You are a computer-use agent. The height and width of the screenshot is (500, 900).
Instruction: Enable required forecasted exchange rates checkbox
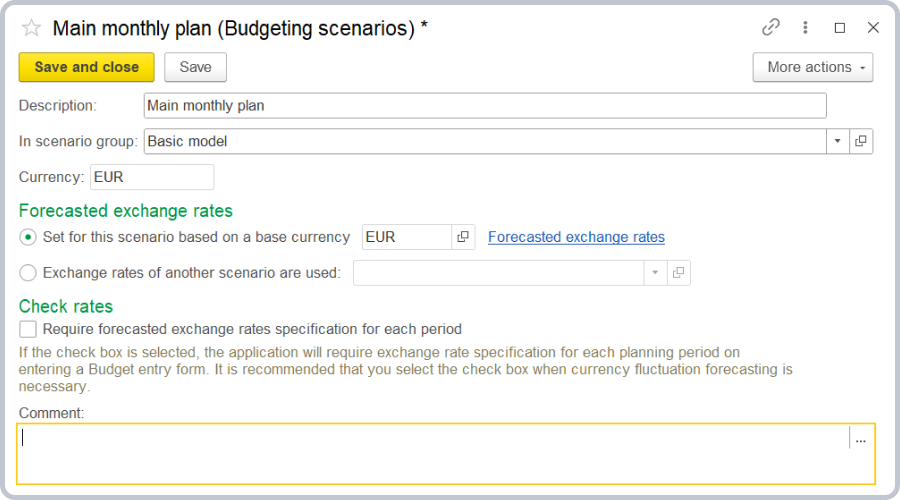(28, 329)
